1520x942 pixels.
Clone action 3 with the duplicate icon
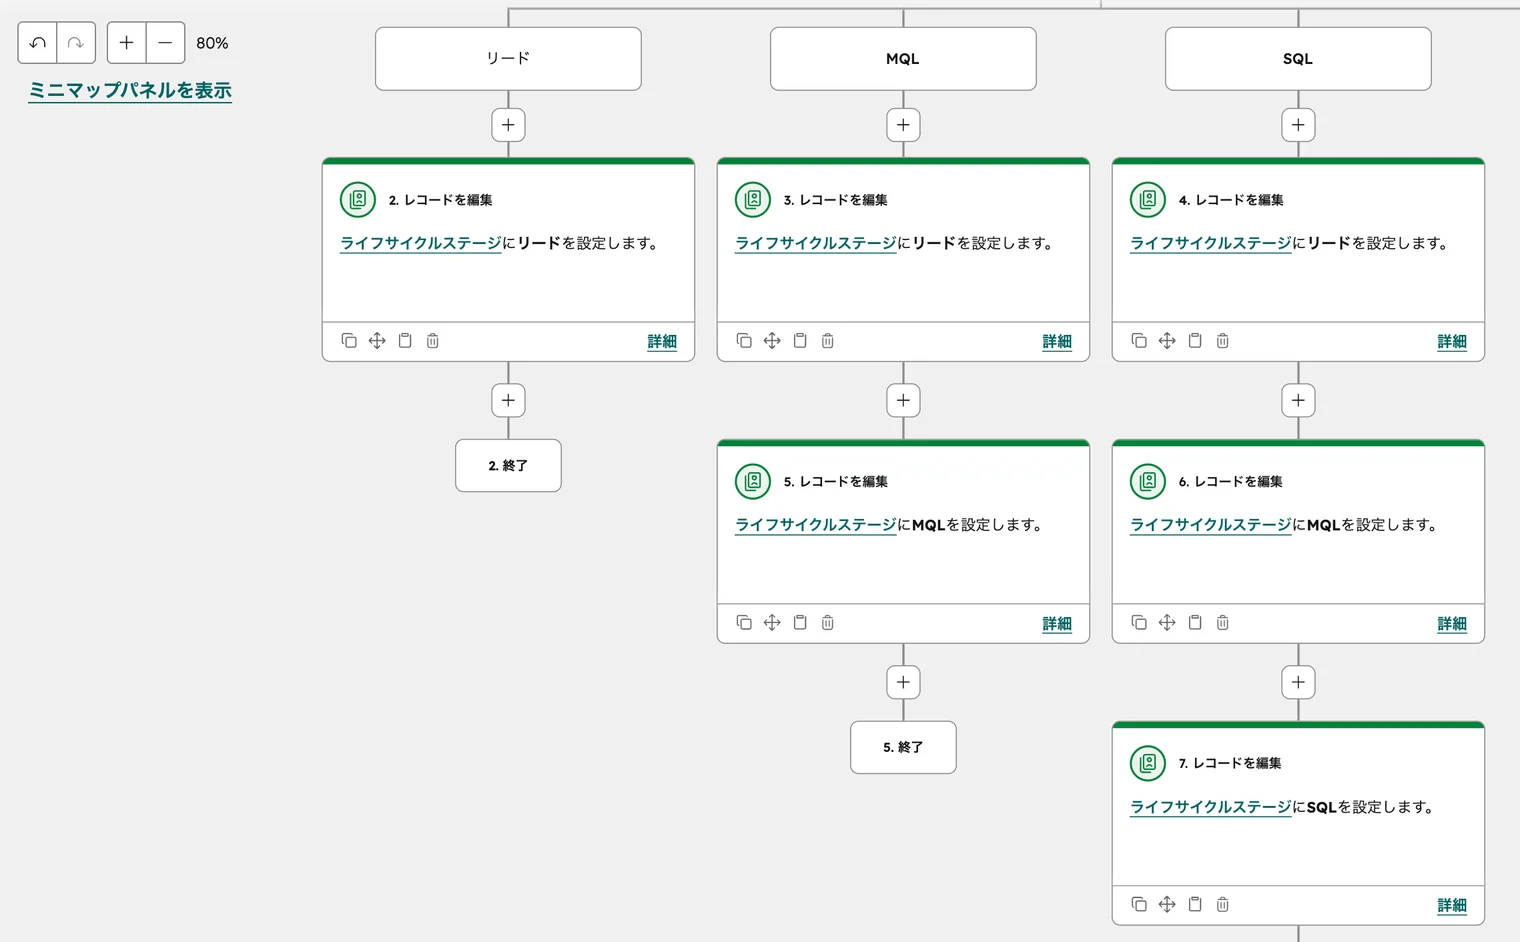(744, 341)
